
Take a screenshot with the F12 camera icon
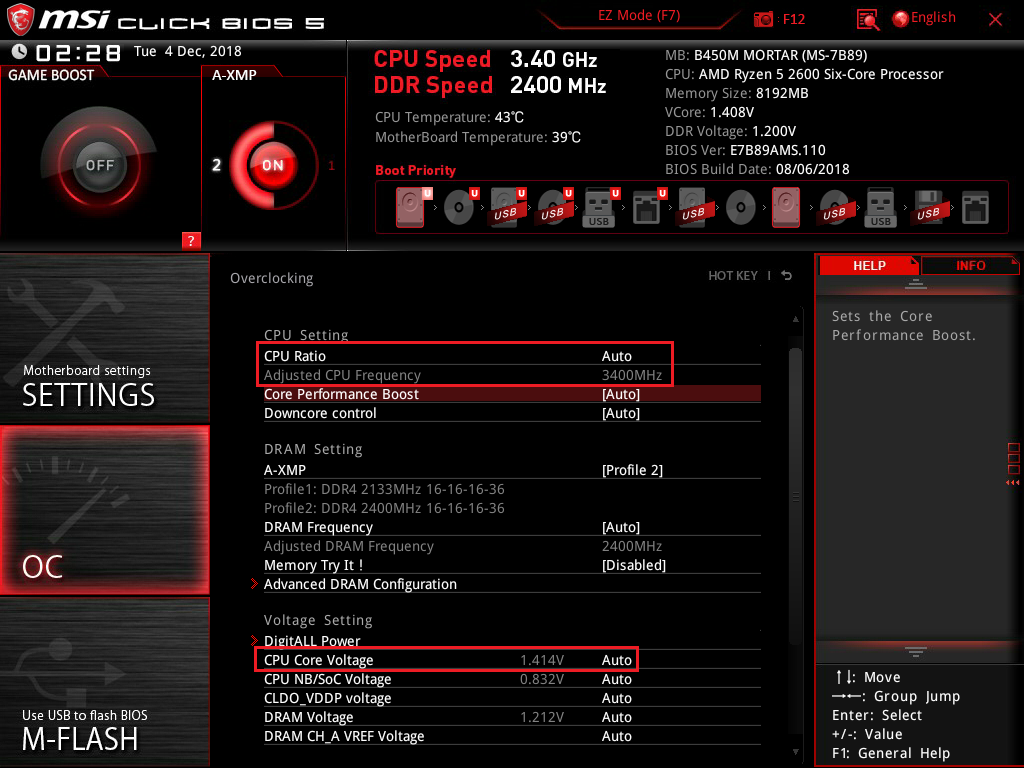[763, 19]
